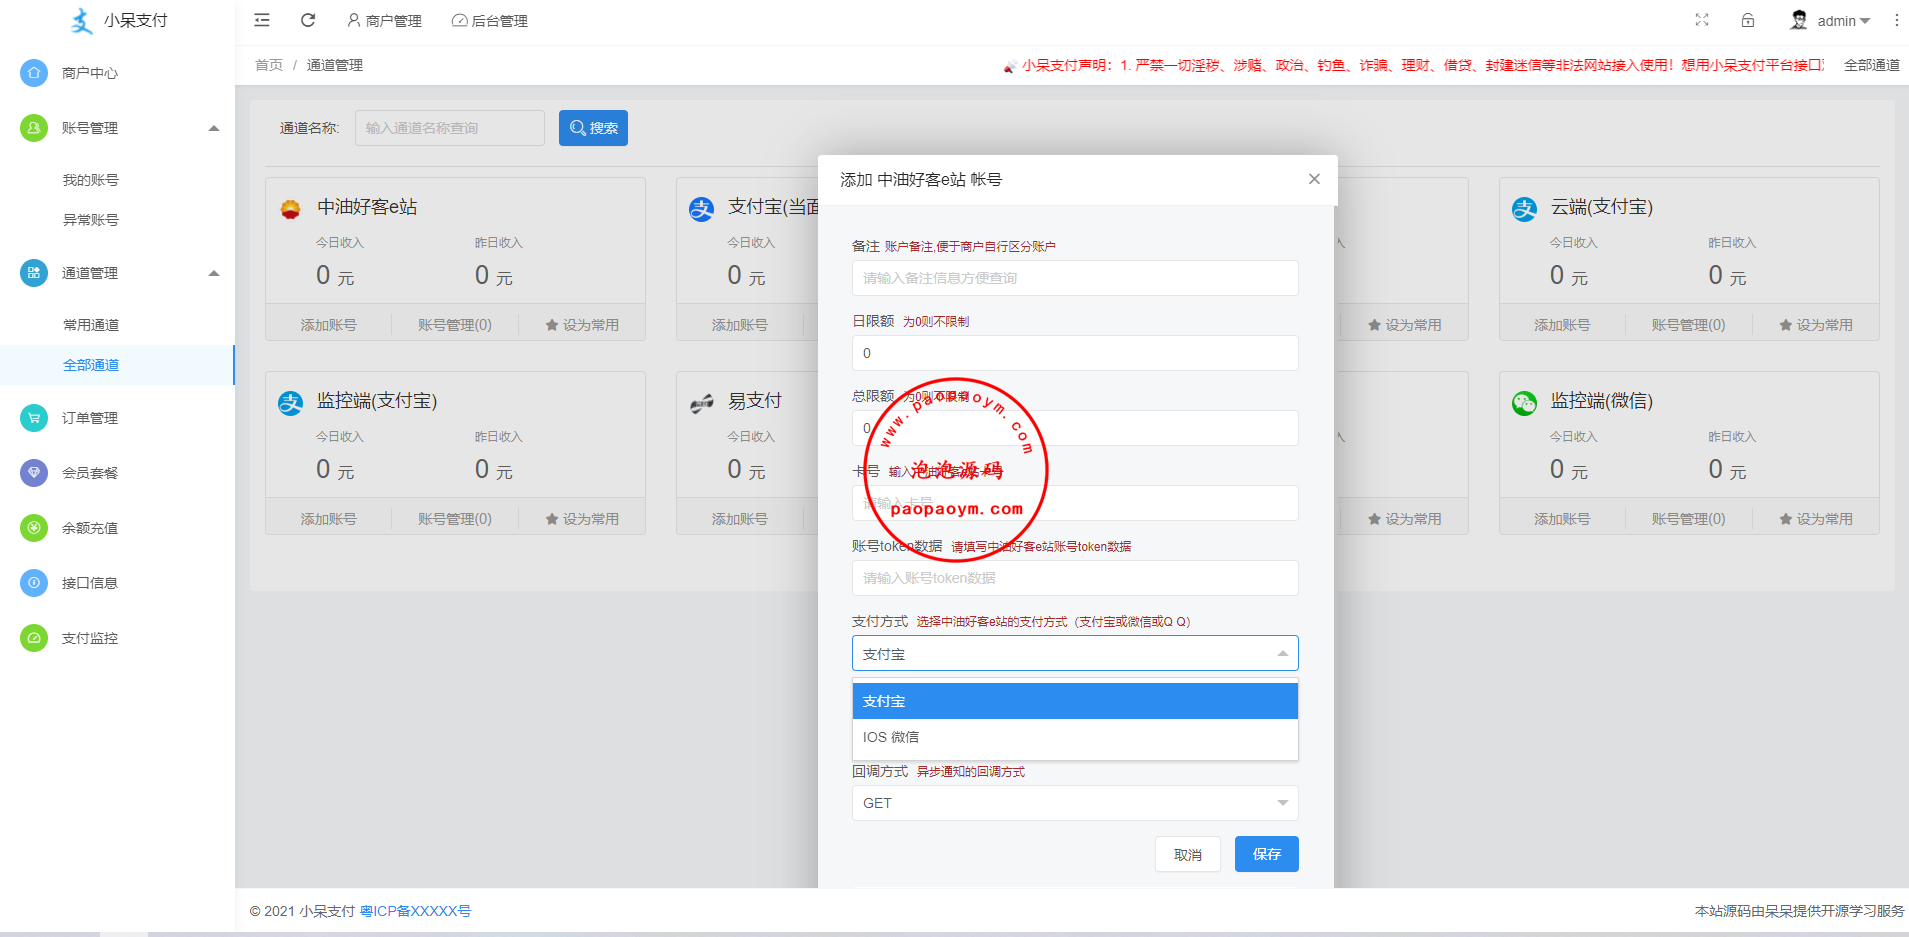Star 监控端(微信) via 设为常用

1815,519
